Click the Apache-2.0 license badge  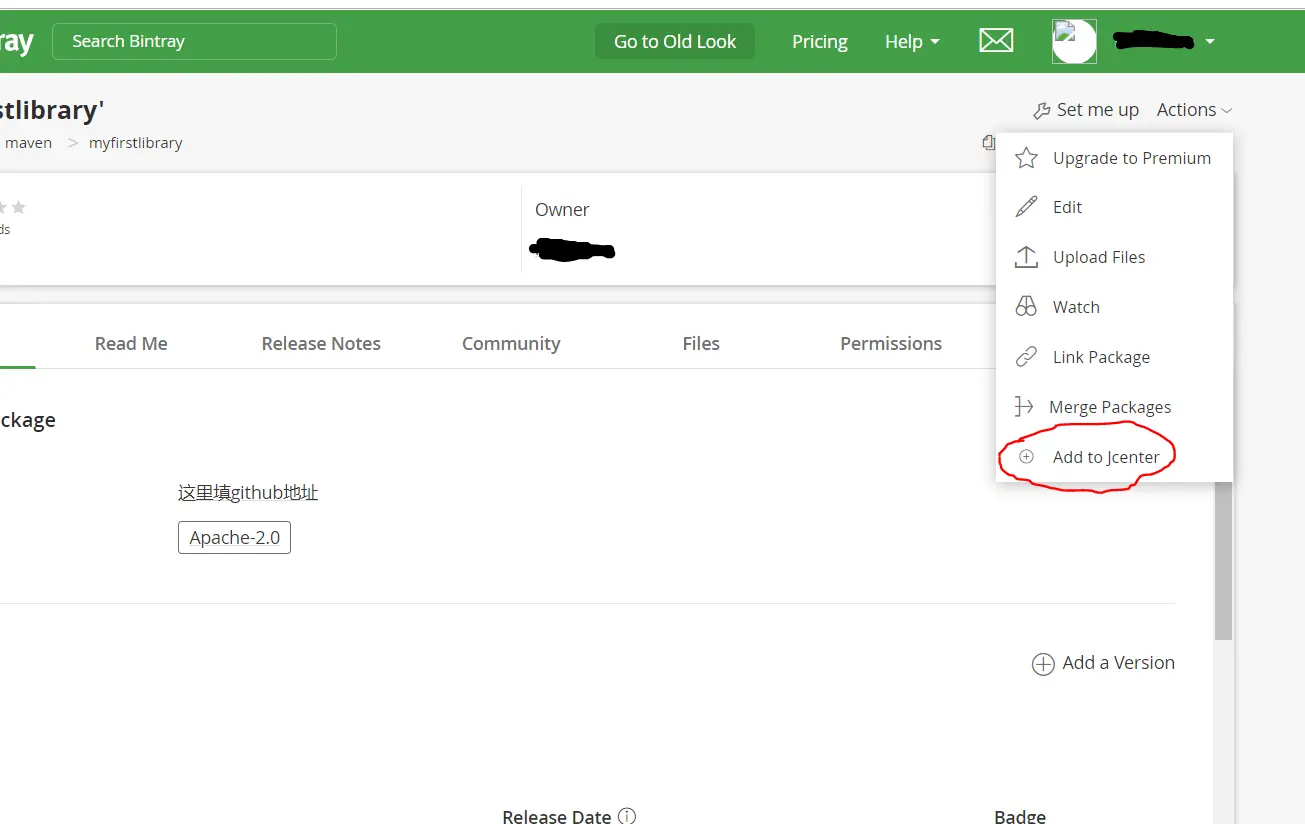(234, 537)
